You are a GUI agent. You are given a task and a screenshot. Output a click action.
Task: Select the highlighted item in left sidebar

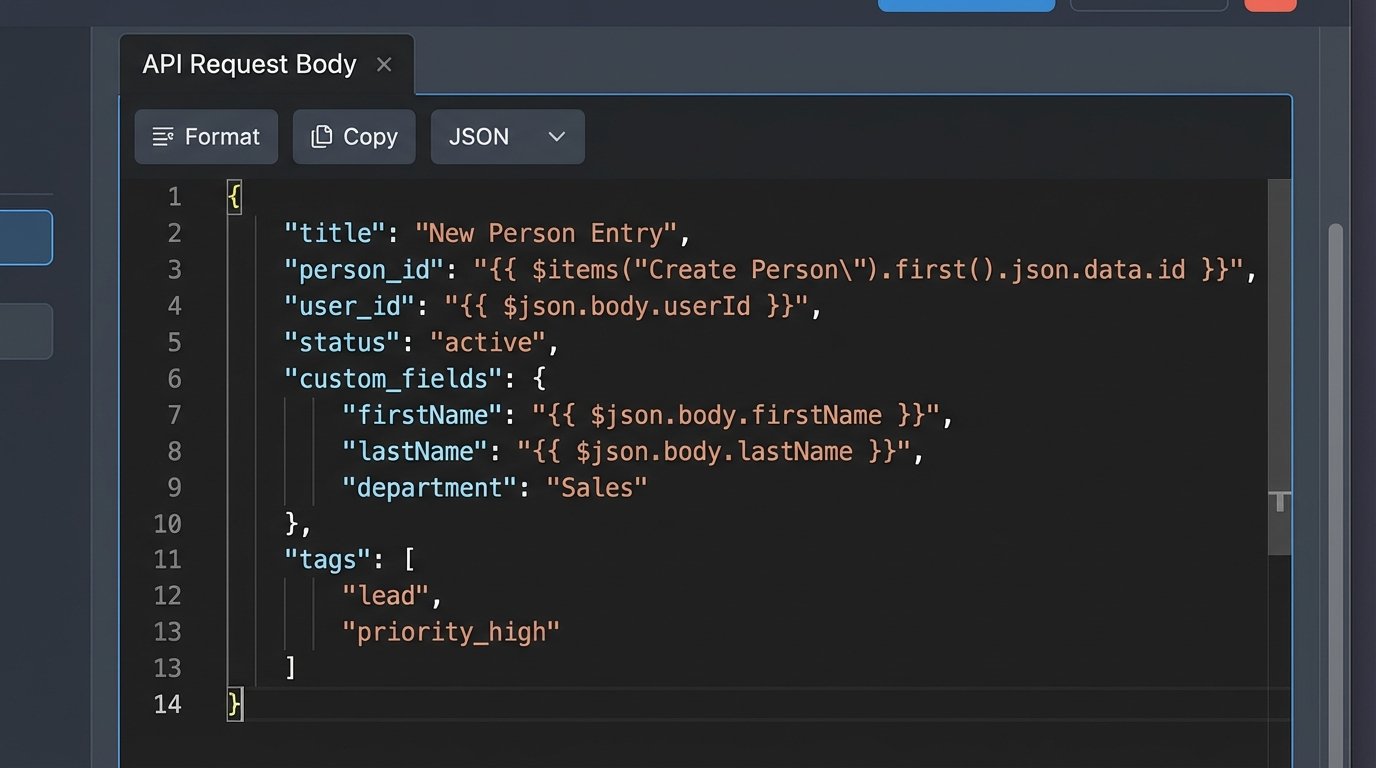pos(26,237)
